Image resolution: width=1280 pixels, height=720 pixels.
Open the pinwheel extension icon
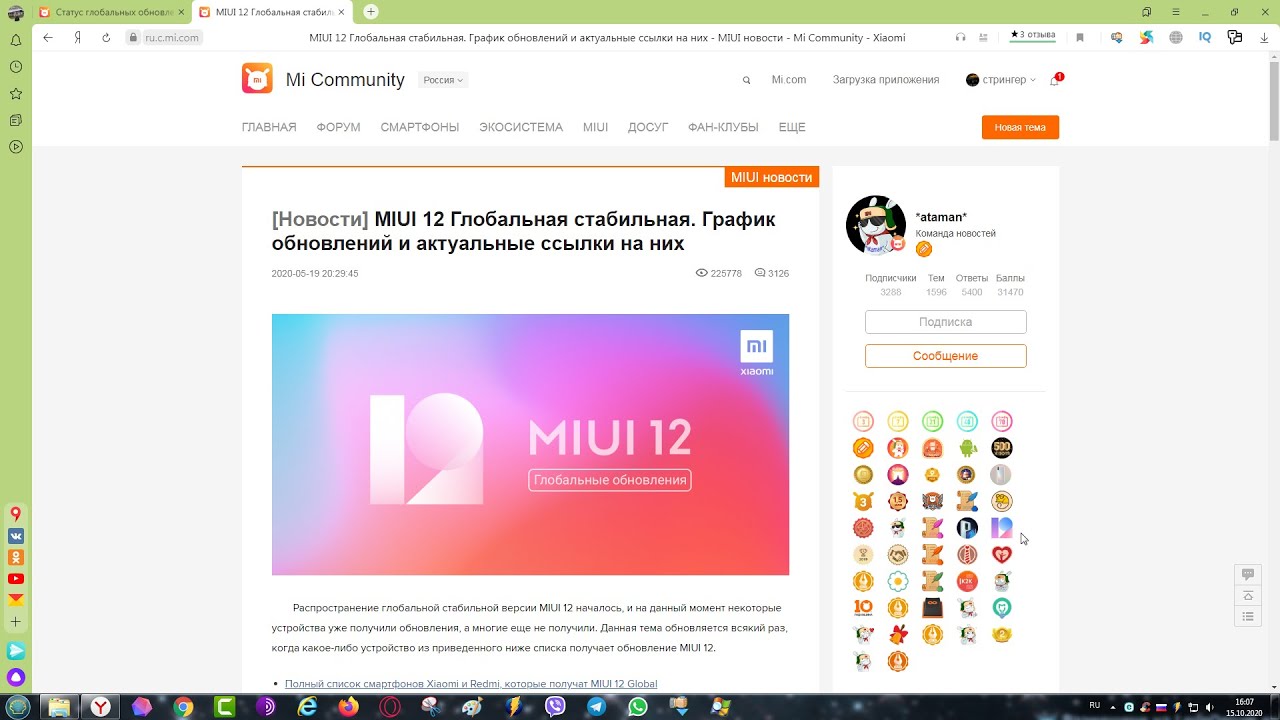1147,38
